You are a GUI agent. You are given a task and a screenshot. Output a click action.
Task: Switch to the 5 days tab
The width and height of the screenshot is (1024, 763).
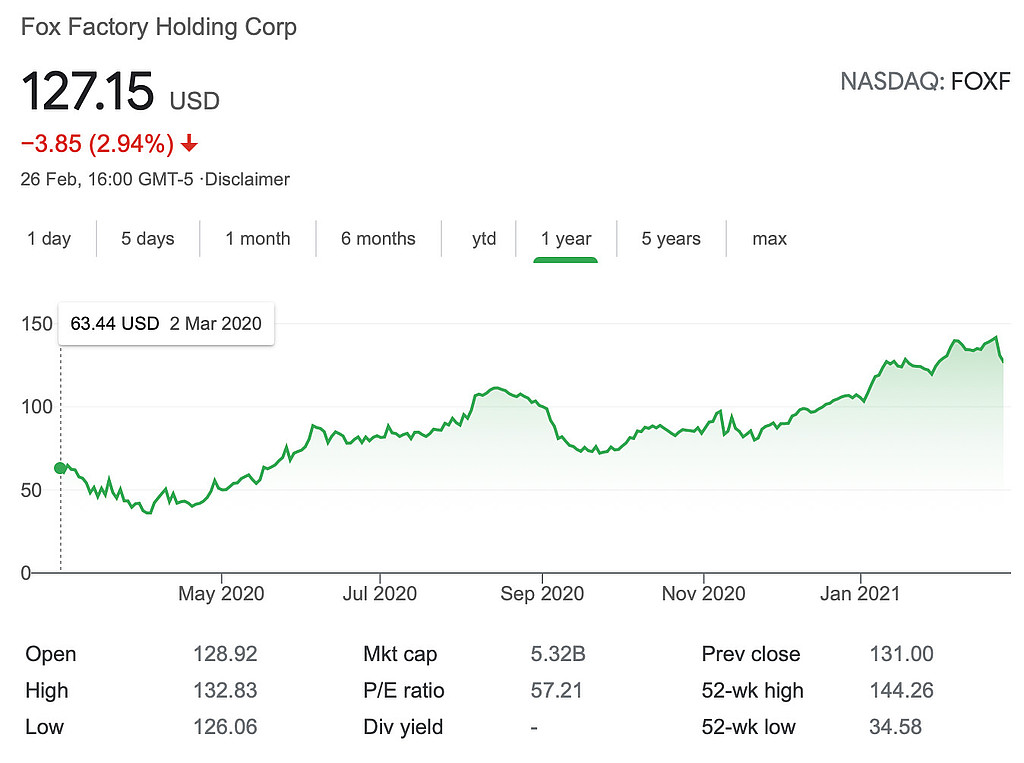click(148, 239)
